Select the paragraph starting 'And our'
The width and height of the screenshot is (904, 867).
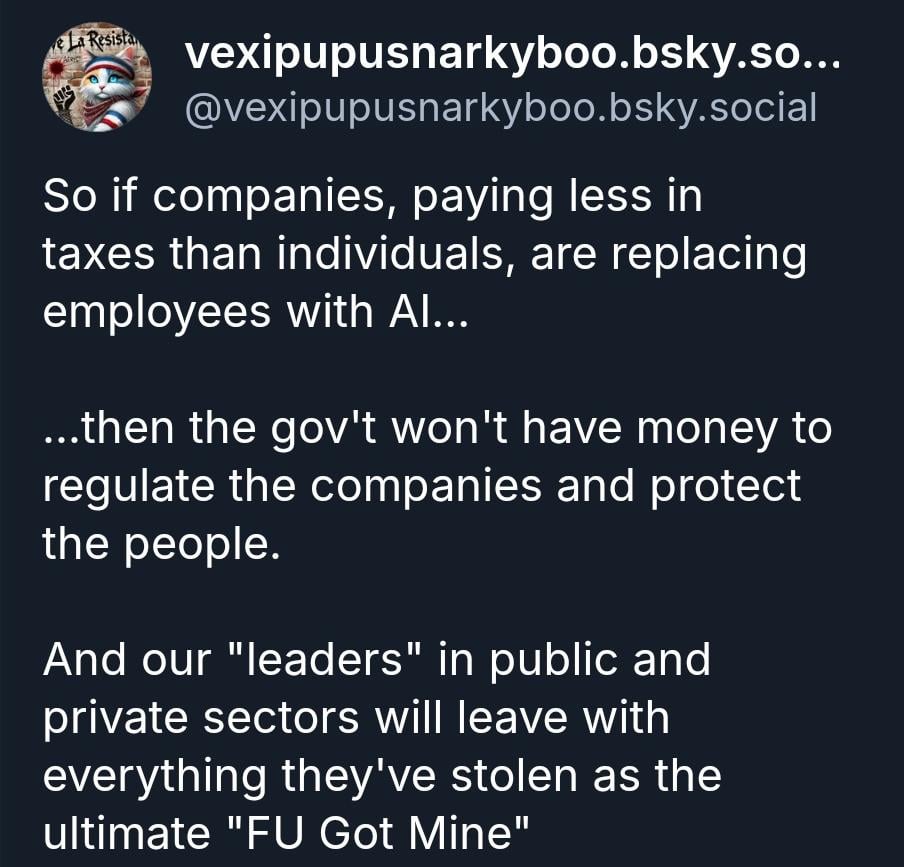(382, 747)
